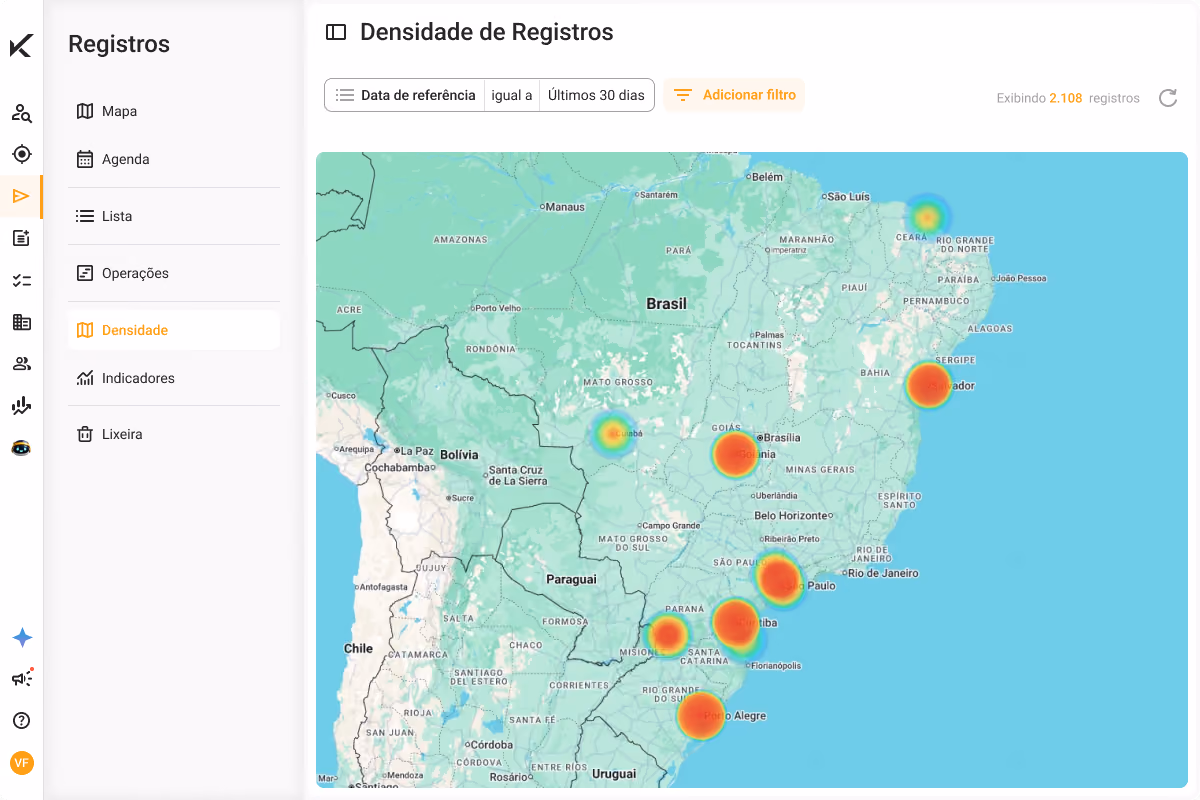Click the Uruguai label on the map
This screenshot has height=800, width=1200.
click(614, 774)
